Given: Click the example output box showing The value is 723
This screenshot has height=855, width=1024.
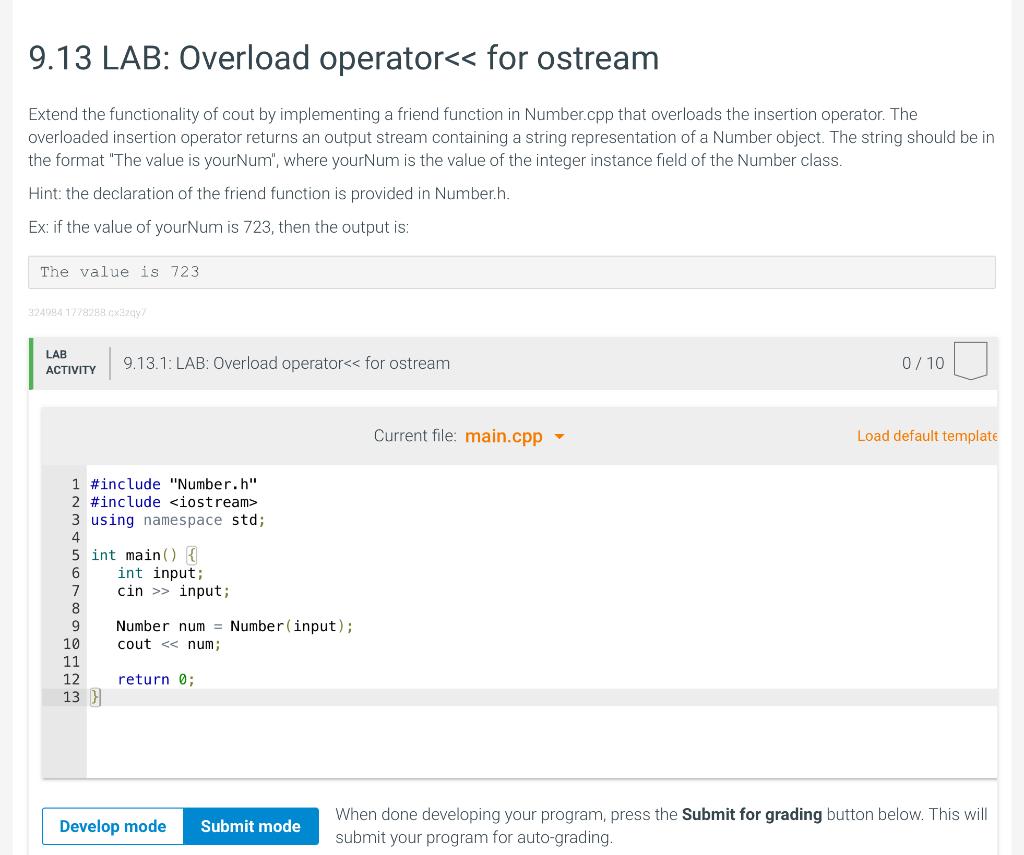Looking at the screenshot, I should [x=512, y=271].
